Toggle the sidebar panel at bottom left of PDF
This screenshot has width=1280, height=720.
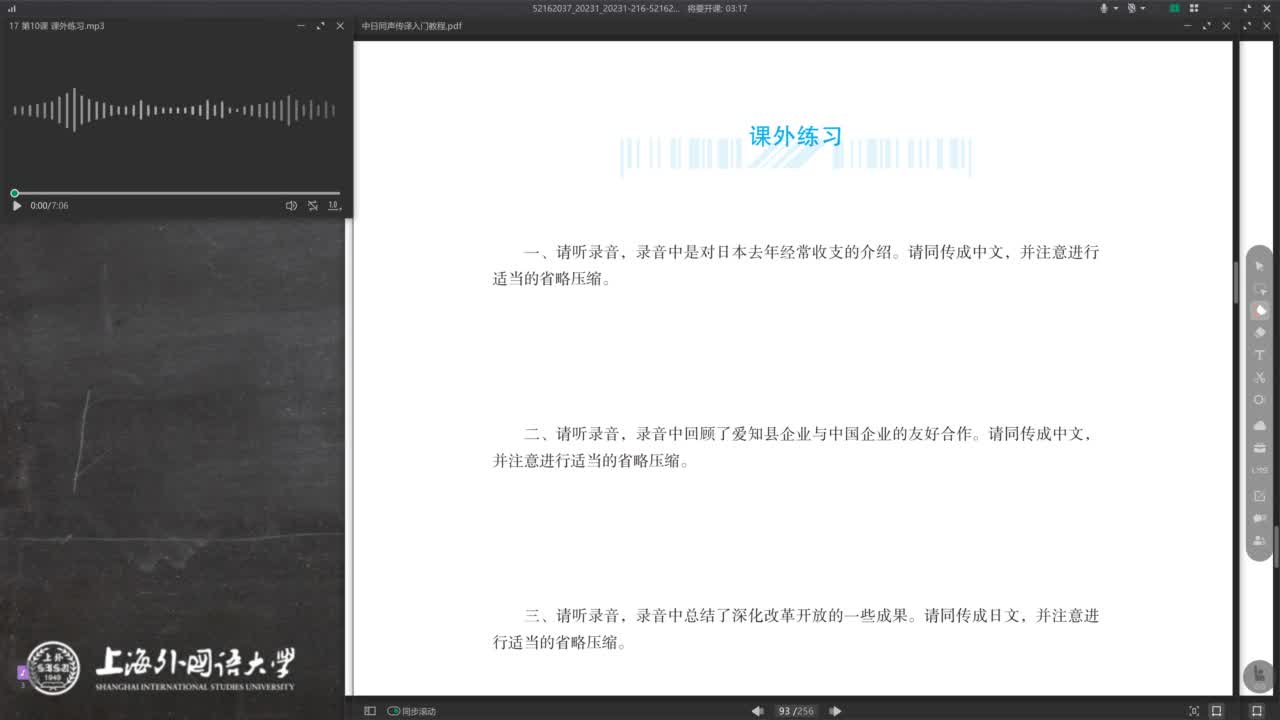(369, 711)
